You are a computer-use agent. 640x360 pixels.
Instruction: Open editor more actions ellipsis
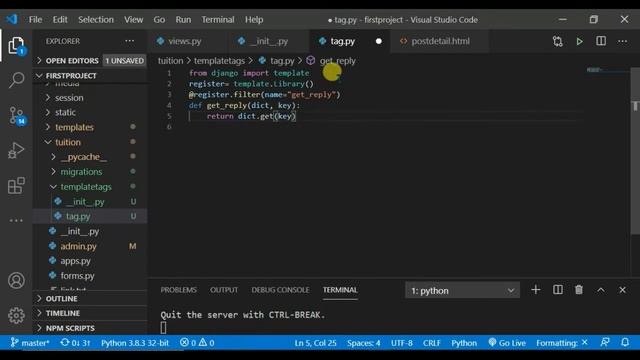[622, 41]
